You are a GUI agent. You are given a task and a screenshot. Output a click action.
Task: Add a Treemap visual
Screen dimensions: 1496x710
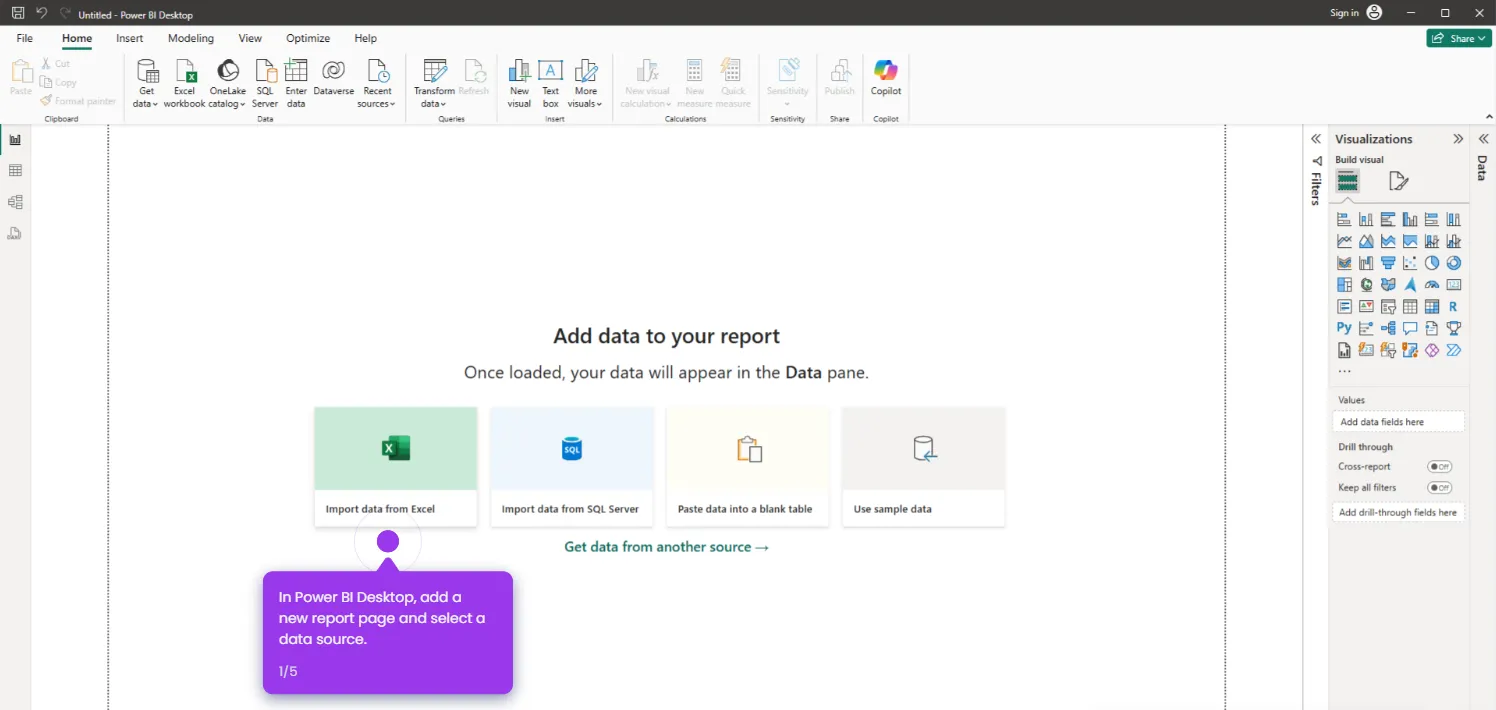point(1344,285)
